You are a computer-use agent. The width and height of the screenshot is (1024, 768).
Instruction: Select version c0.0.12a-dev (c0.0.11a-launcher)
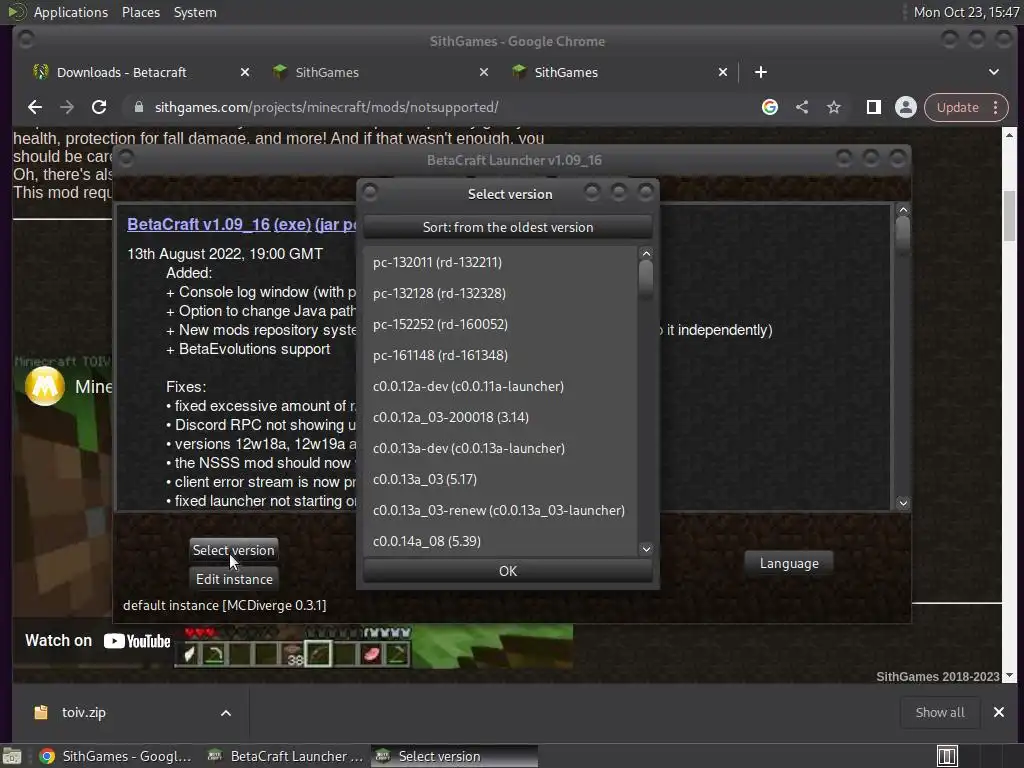[x=500, y=387]
